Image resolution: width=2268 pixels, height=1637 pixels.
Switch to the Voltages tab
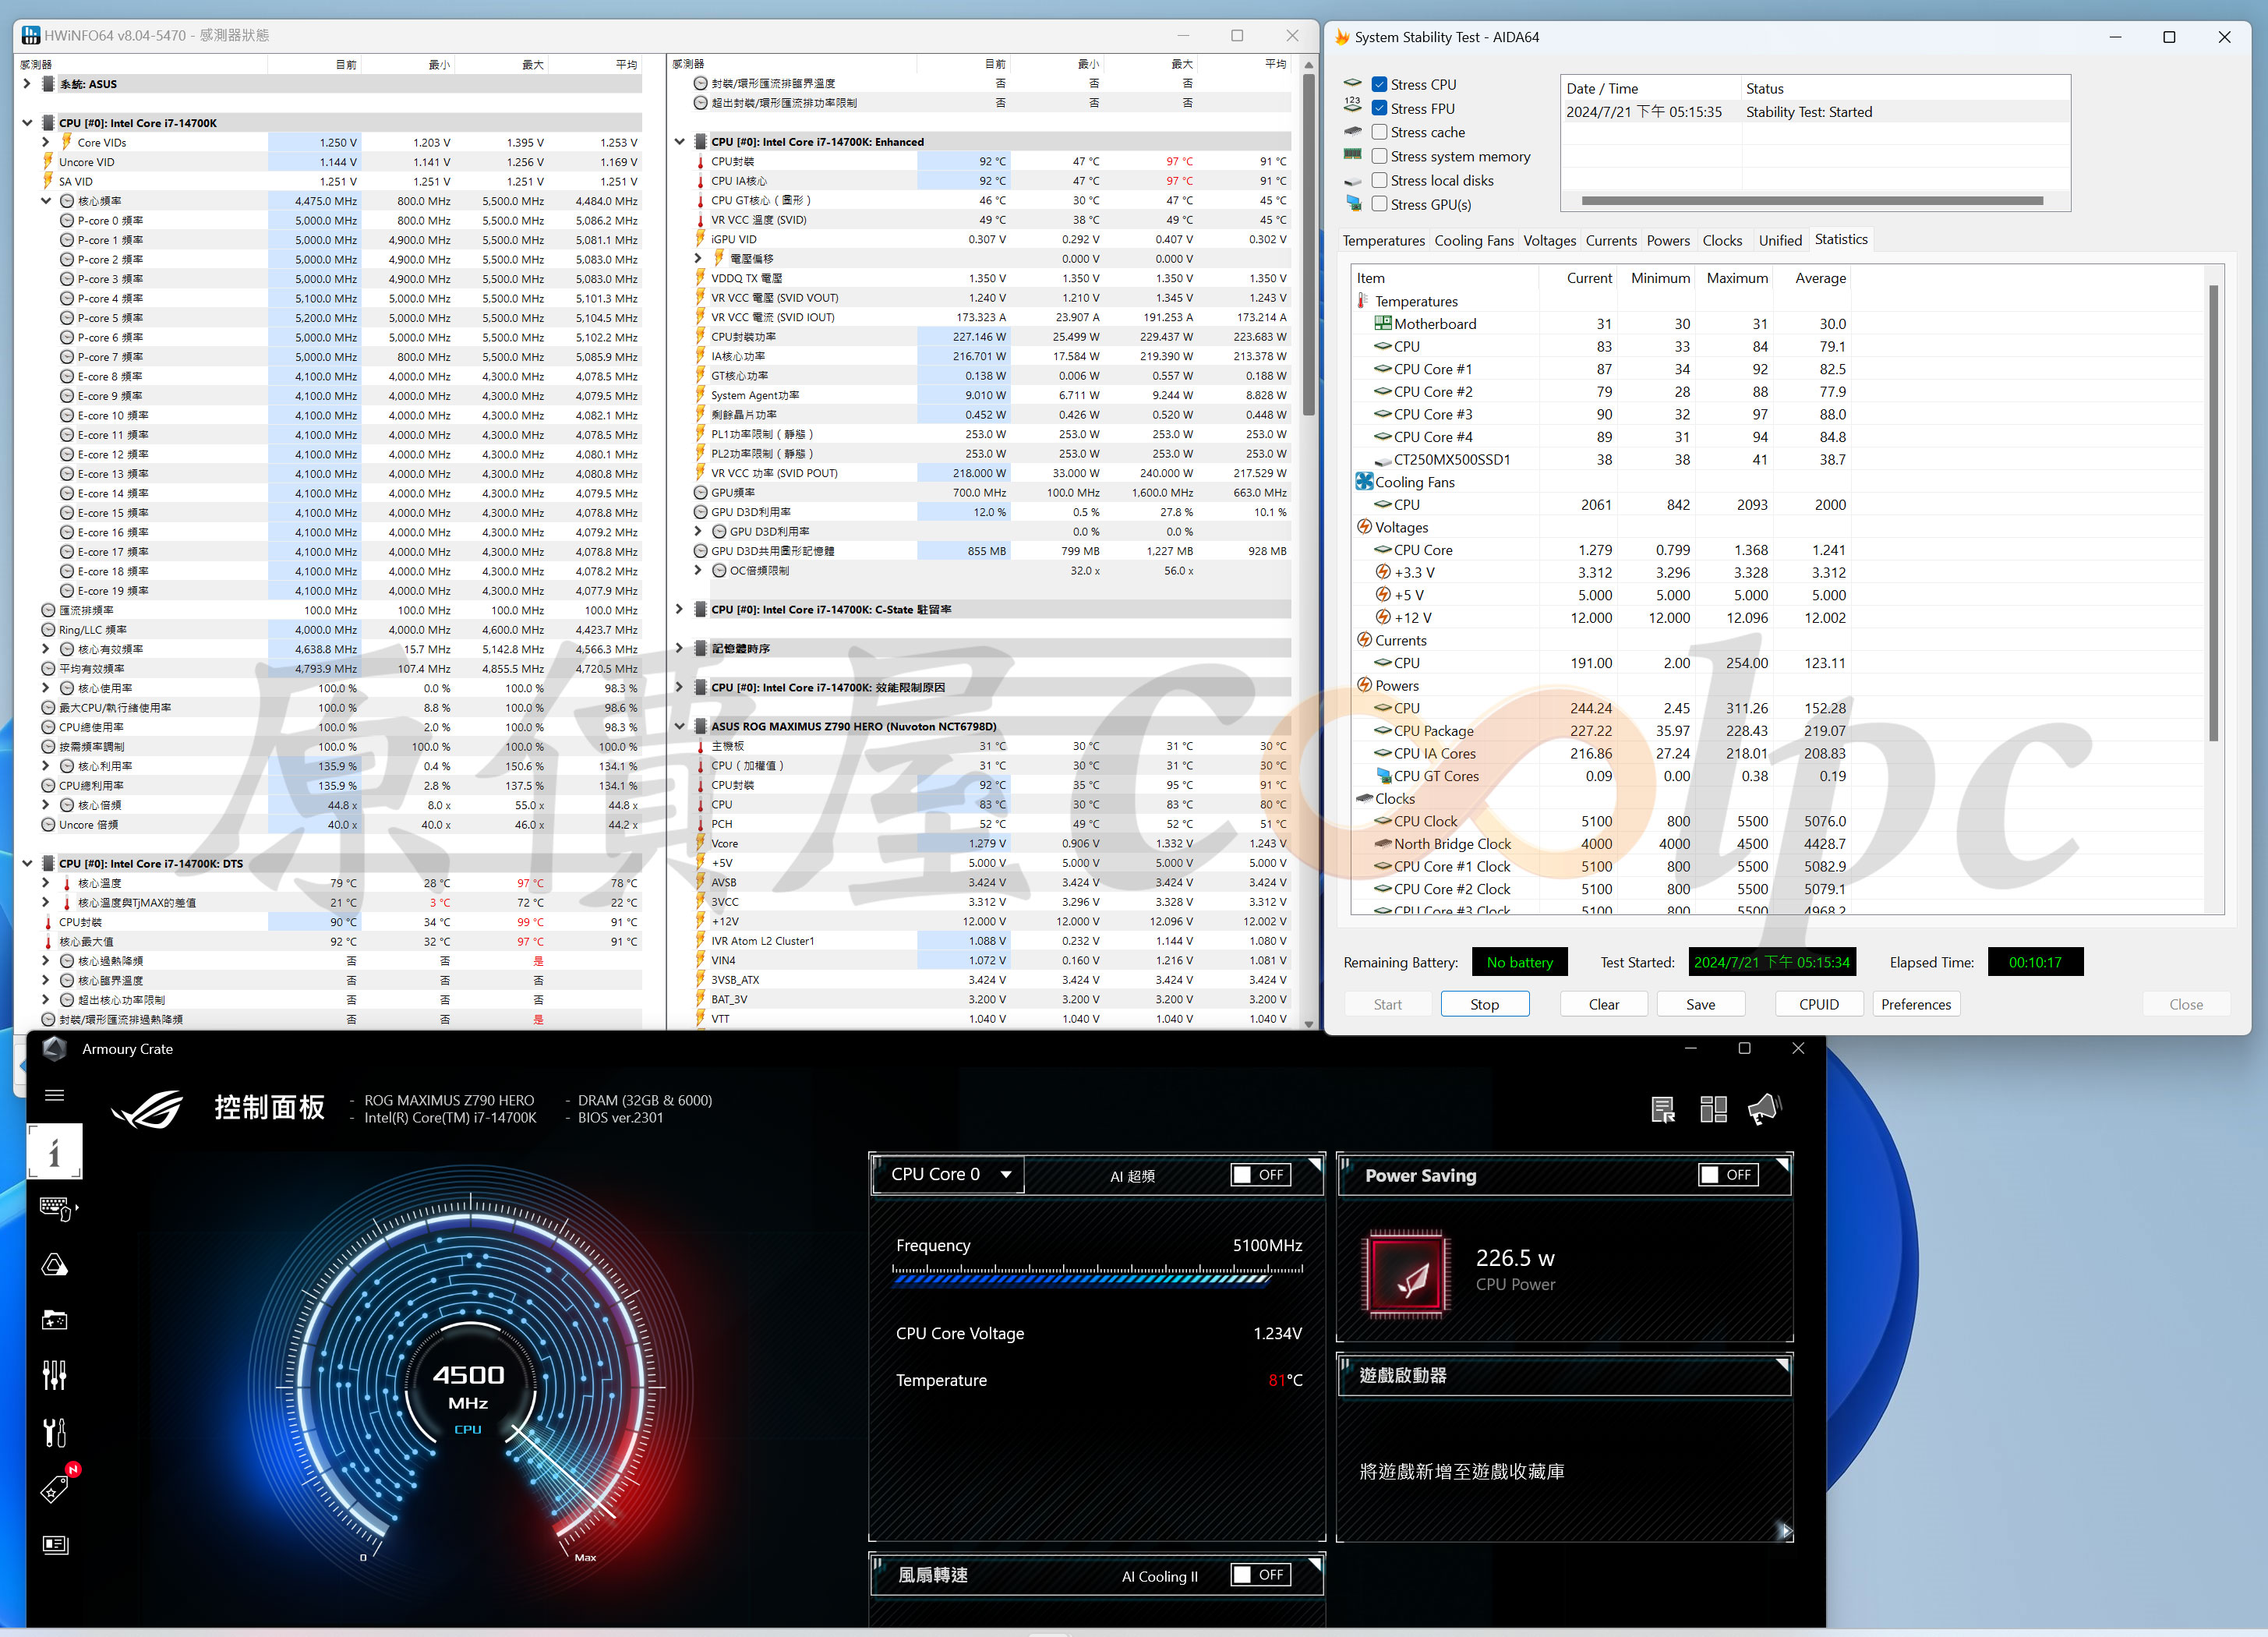click(1549, 241)
